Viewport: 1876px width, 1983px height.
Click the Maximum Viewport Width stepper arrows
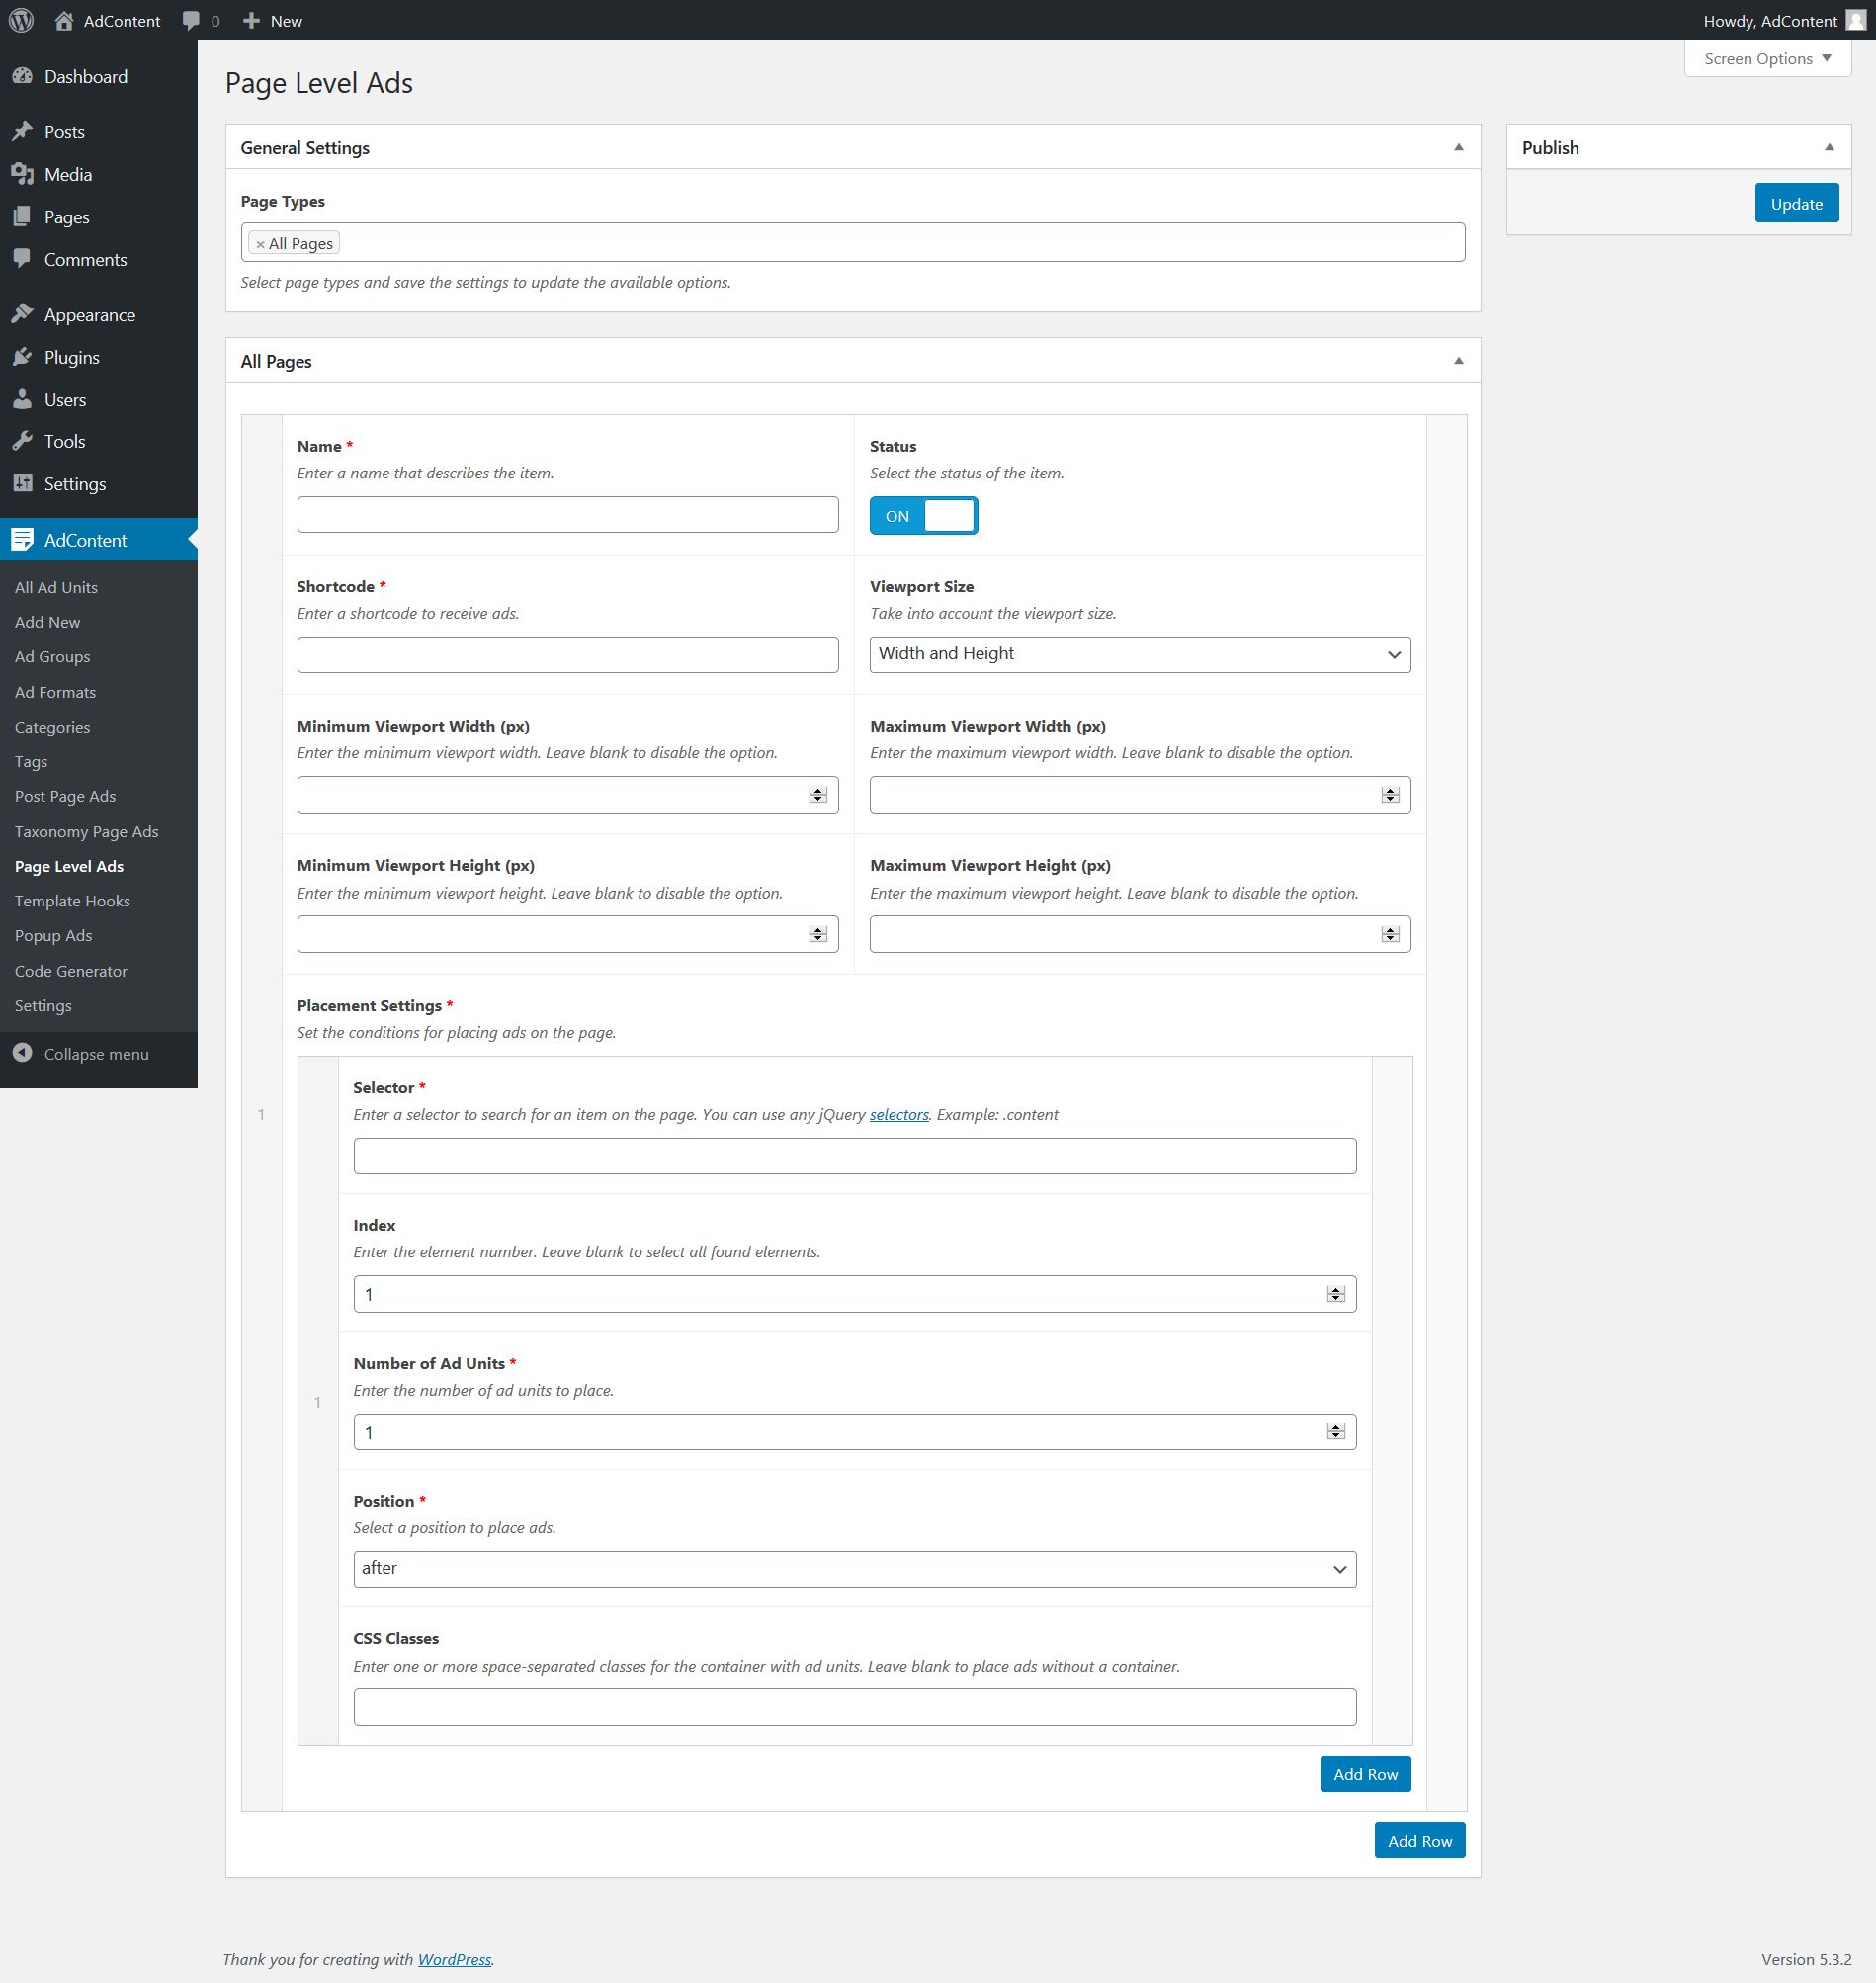1390,795
